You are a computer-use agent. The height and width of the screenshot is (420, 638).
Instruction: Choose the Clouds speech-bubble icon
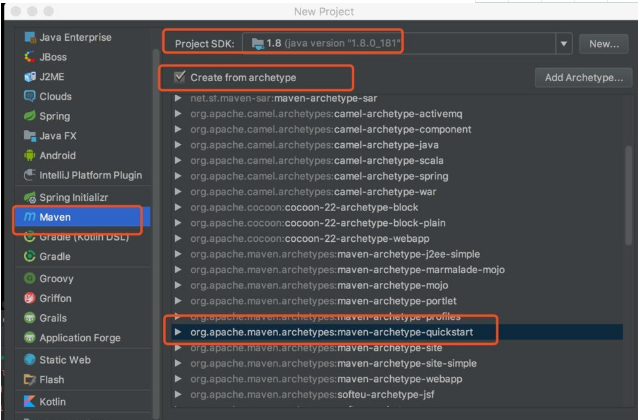pos(30,96)
